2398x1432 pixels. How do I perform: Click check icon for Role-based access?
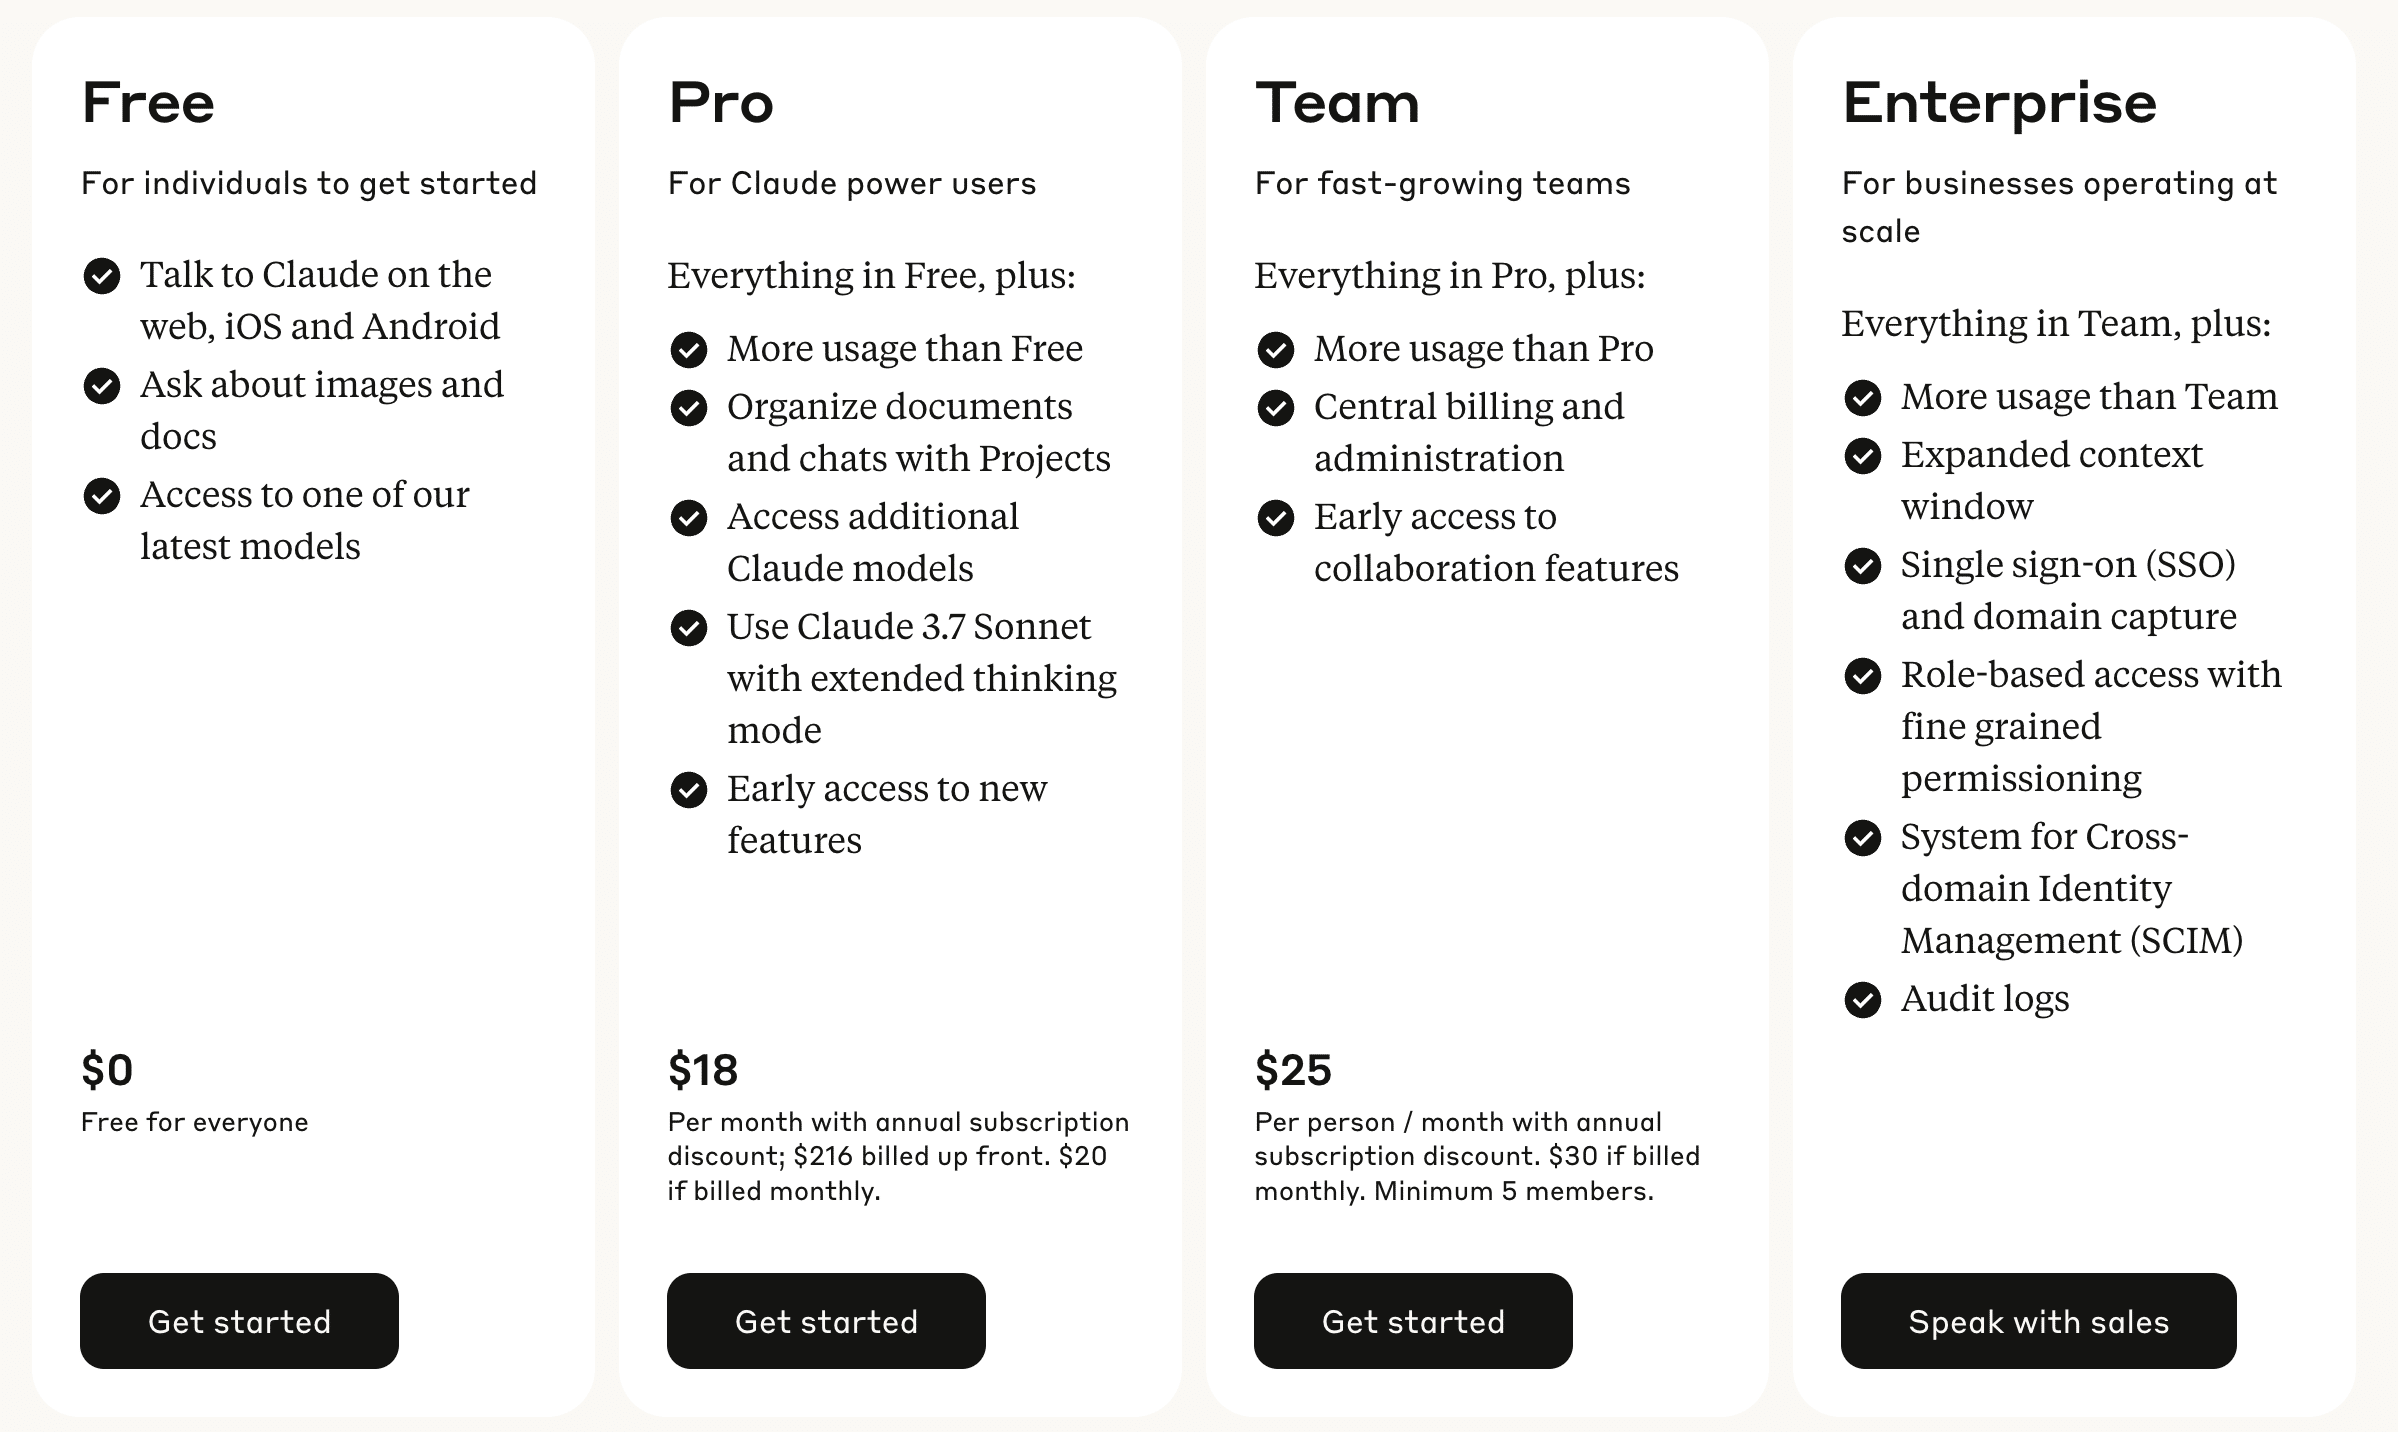[x=1863, y=675]
